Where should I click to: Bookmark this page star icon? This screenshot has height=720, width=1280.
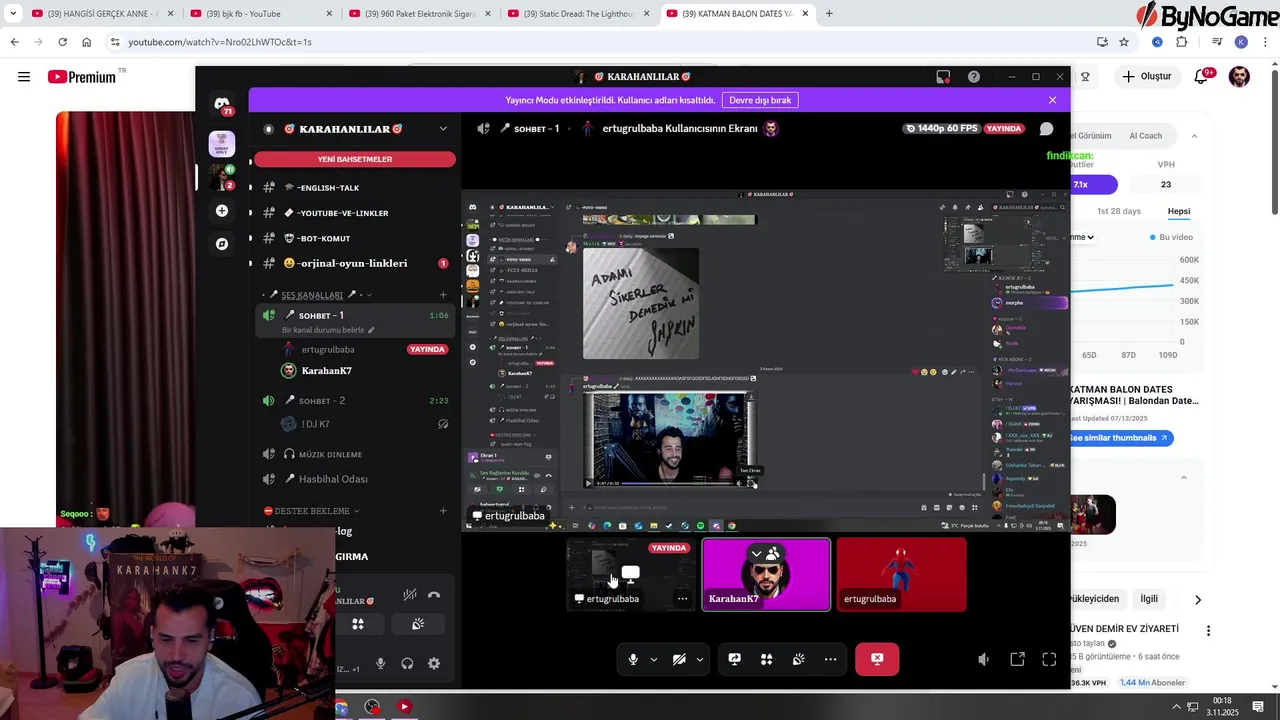pos(1124,42)
